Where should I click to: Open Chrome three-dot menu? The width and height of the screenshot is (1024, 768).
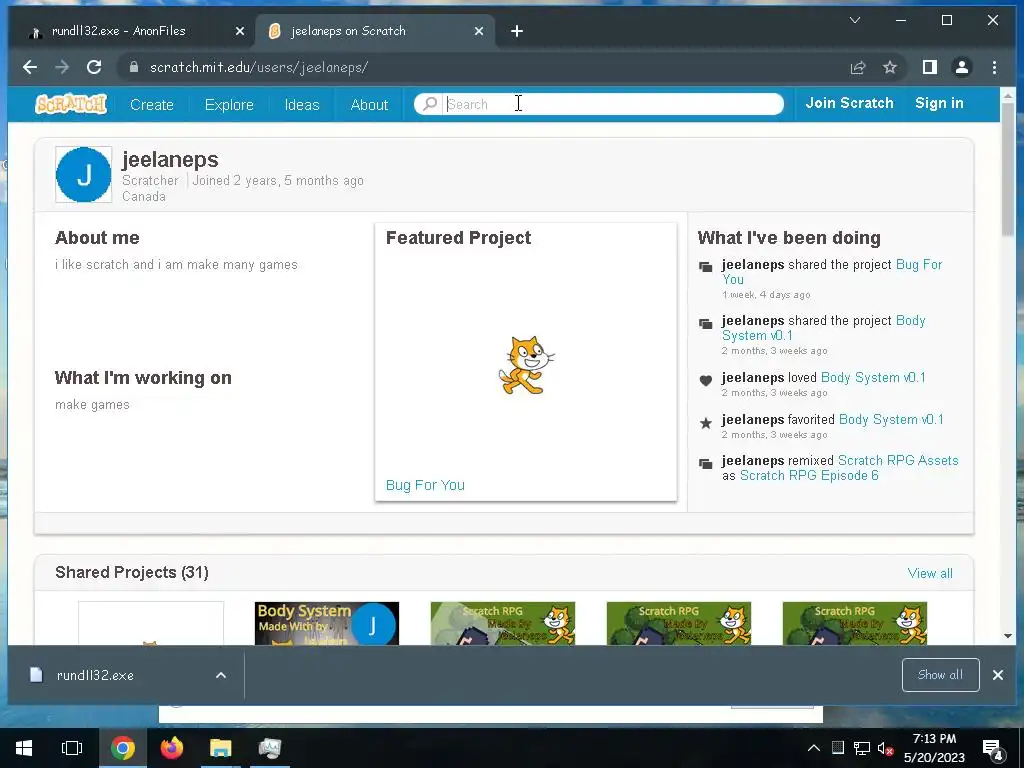(x=994, y=67)
